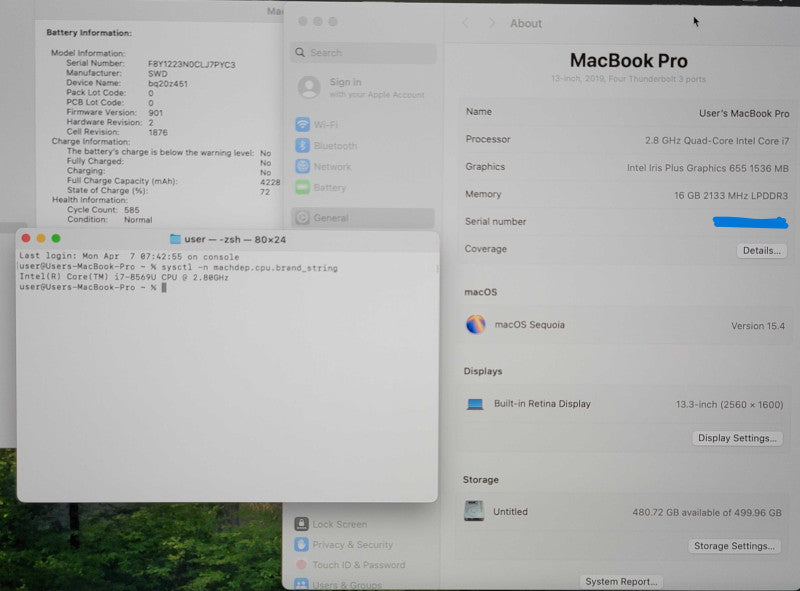Click Full Charge Capacity 4228 value
The width and height of the screenshot is (800, 591).
click(270, 182)
